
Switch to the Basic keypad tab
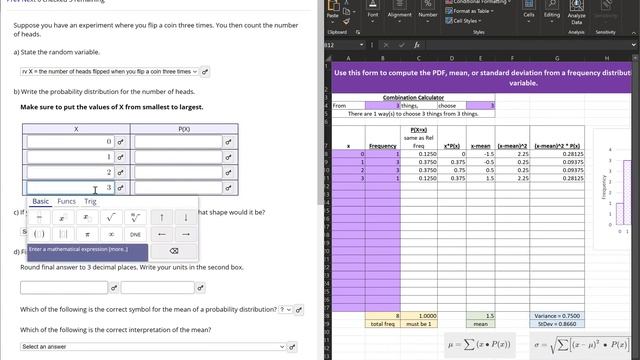pyautogui.click(x=40, y=201)
